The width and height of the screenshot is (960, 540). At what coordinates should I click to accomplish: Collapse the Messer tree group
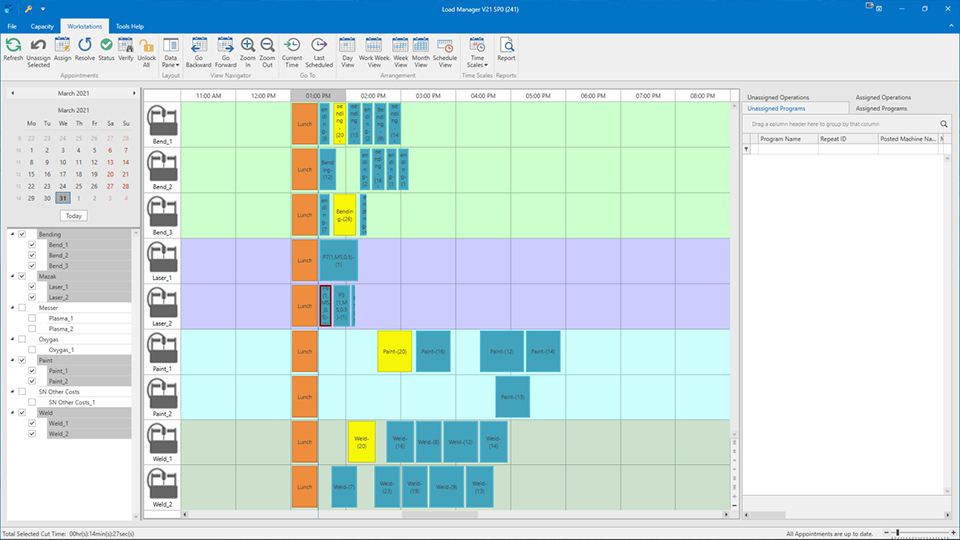12,308
